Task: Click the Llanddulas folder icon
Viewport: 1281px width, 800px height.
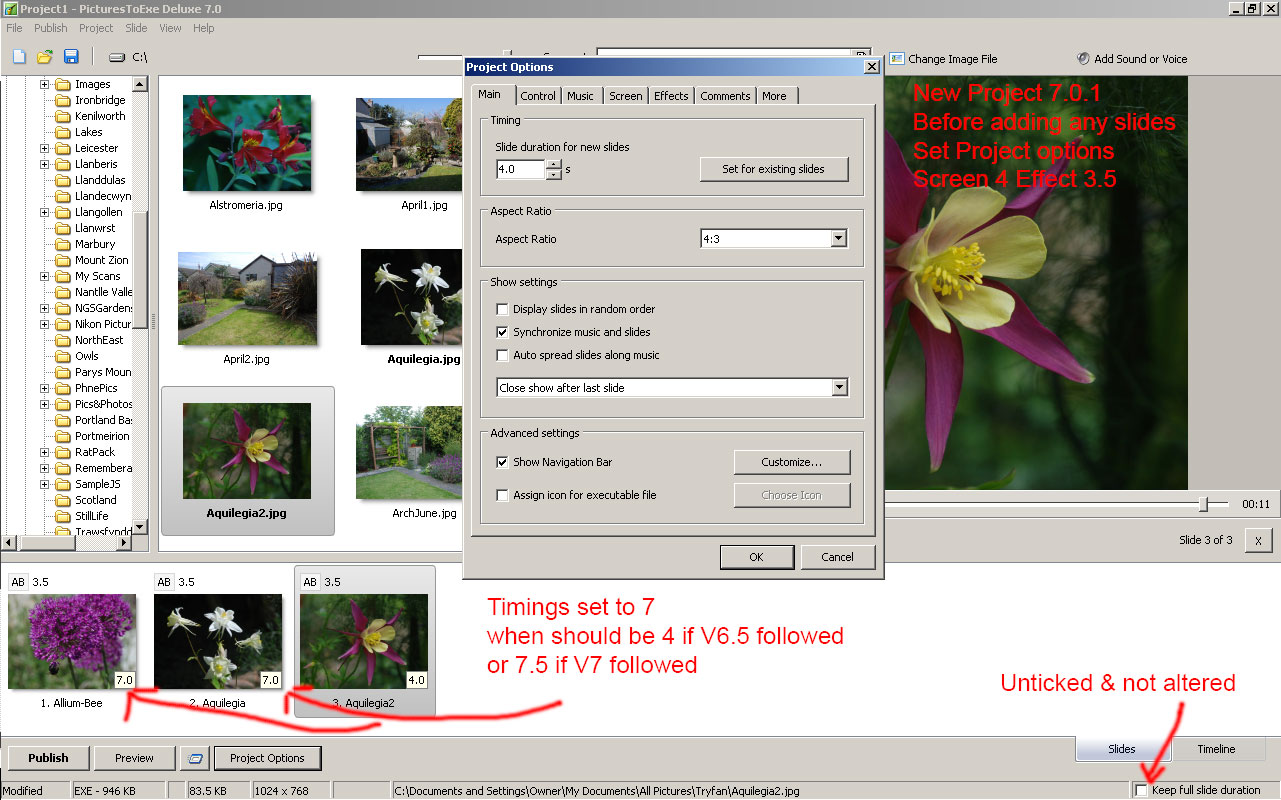Action: pyautogui.click(x=63, y=180)
